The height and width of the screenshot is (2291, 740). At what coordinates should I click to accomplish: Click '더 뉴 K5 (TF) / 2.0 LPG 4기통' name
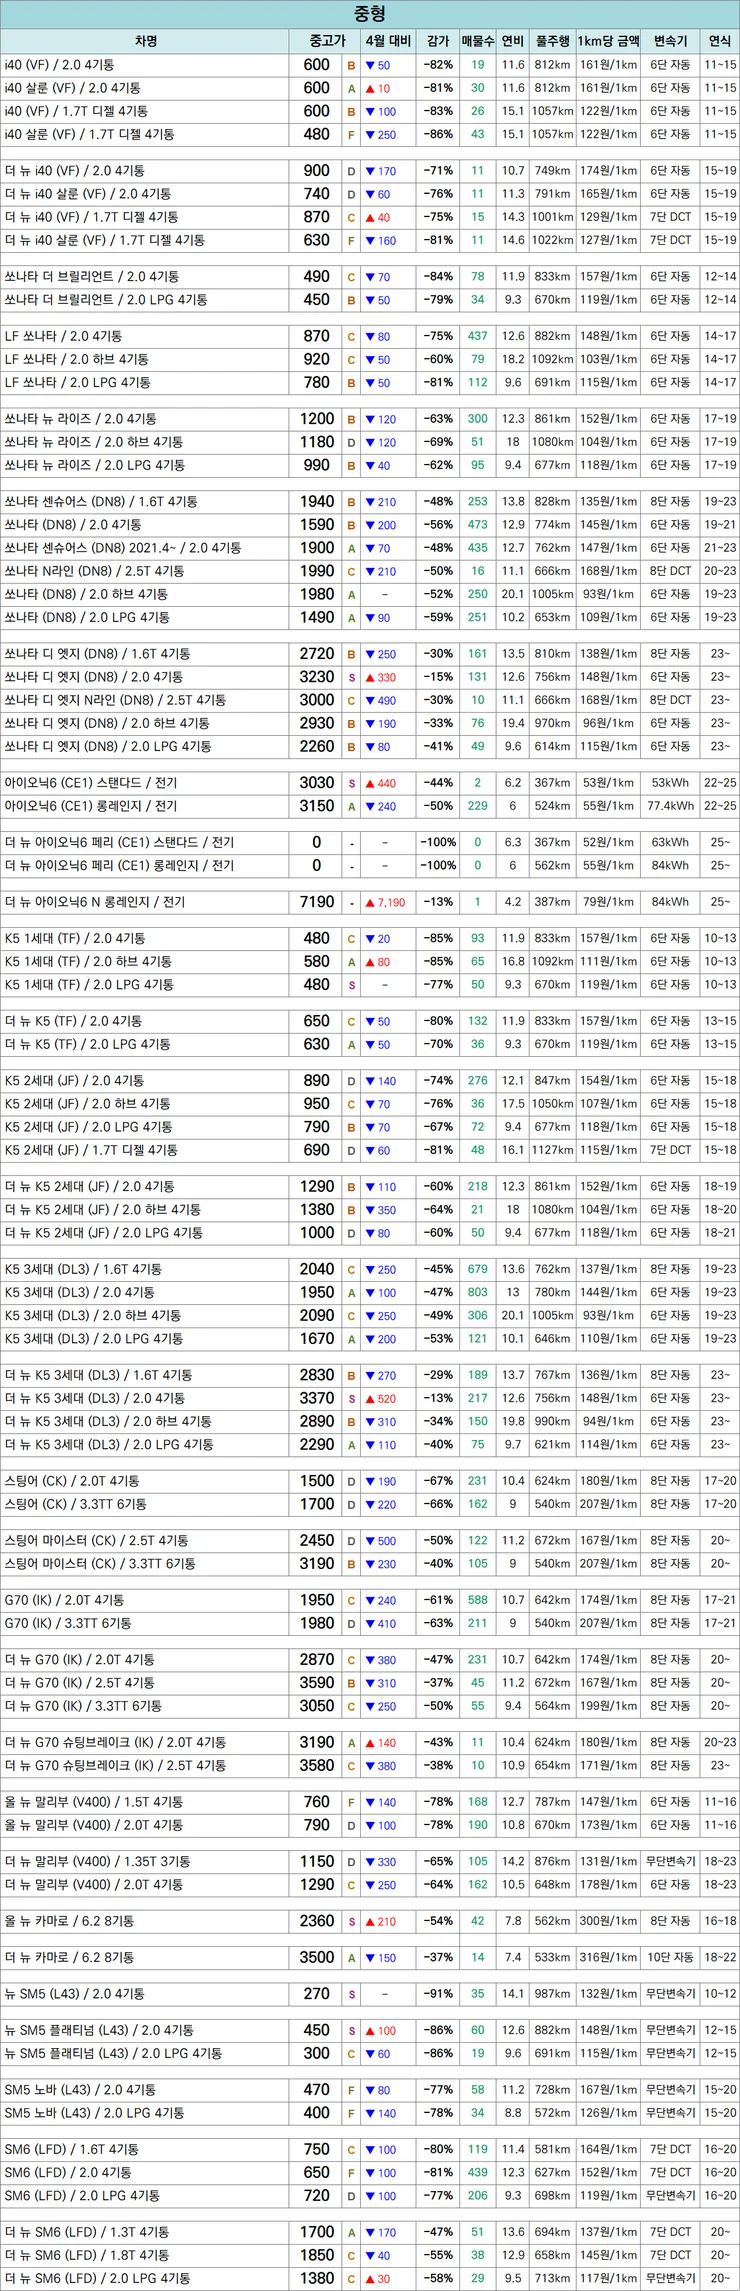(87, 1045)
